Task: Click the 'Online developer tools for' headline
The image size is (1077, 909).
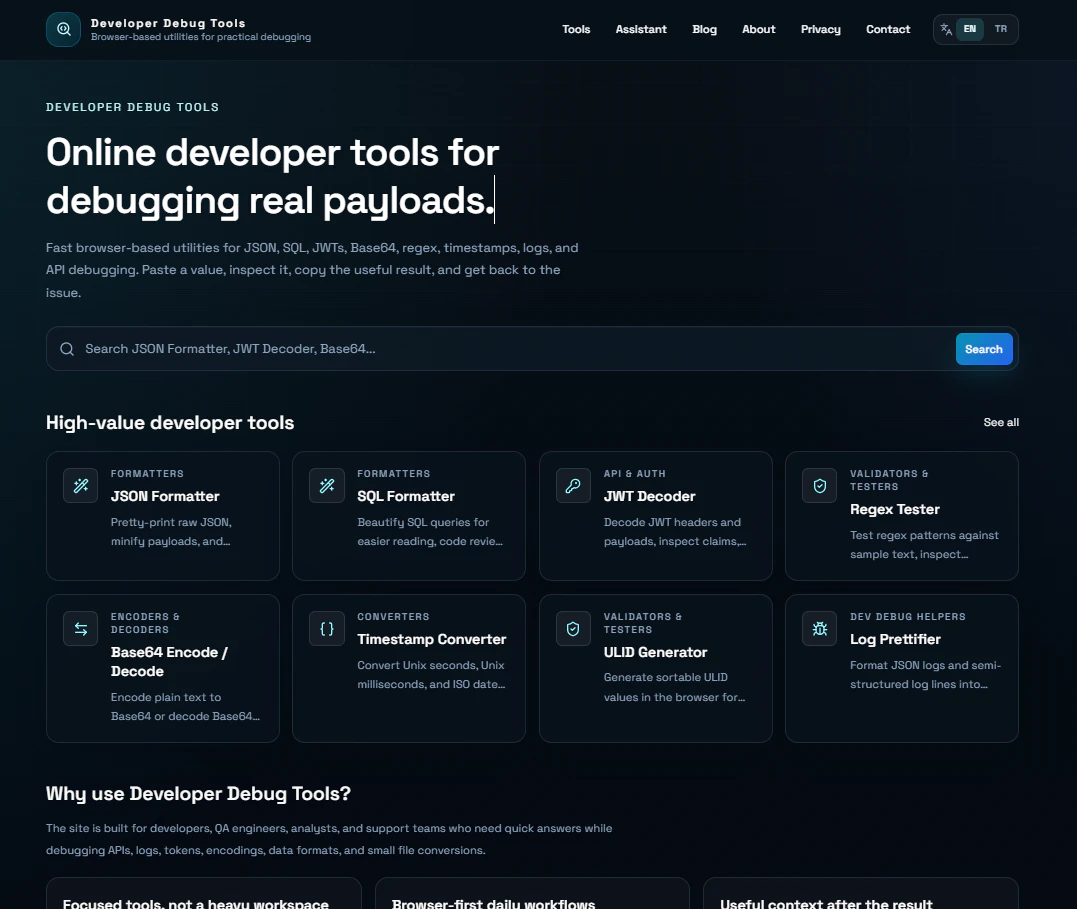Action: tap(272, 152)
